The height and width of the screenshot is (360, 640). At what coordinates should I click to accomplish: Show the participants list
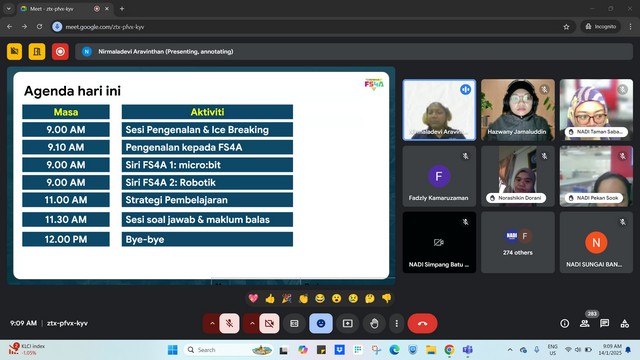pyautogui.click(x=584, y=323)
